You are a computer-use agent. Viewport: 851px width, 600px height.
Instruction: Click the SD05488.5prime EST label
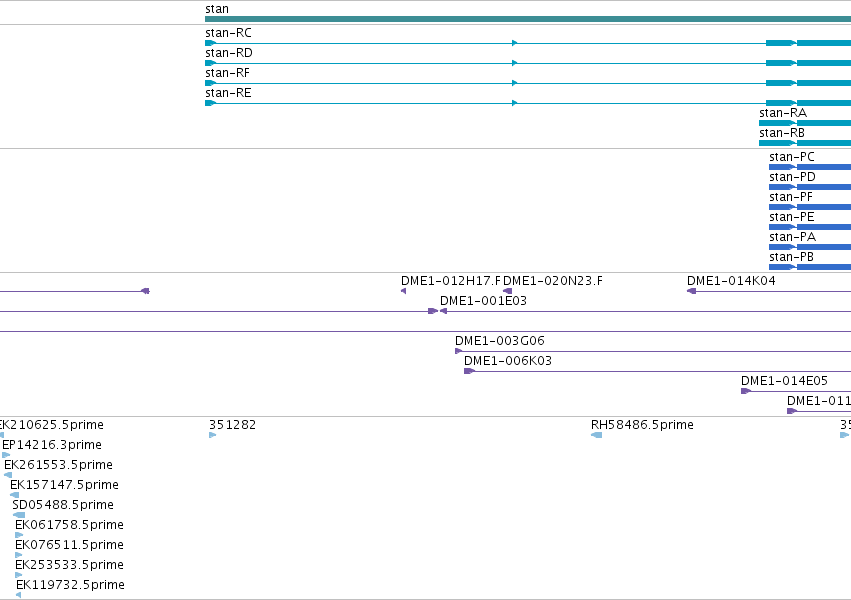click(63, 505)
